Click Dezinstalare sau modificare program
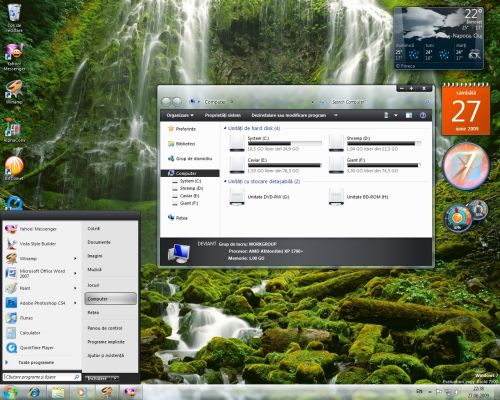This screenshot has width=500, height=400. point(289,115)
